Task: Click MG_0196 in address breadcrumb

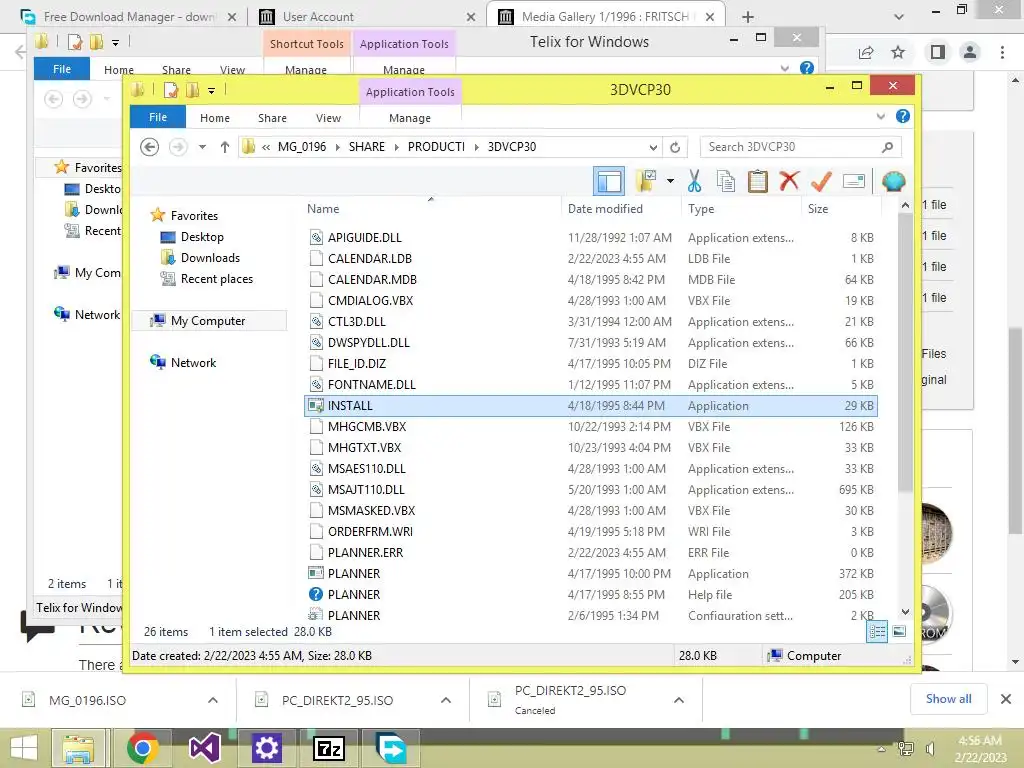Action: pyautogui.click(x=302, y=147)
